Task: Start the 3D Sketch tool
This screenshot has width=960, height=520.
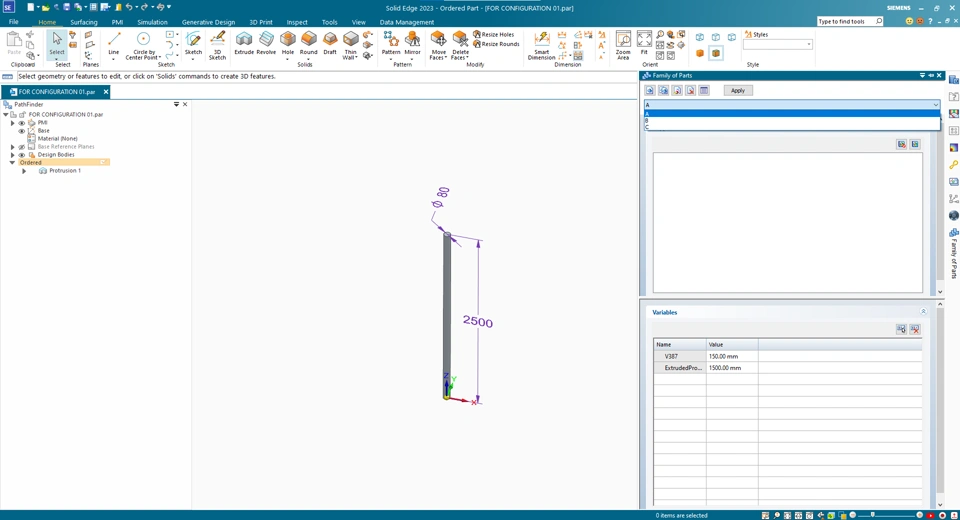Action: pos(217,46)
